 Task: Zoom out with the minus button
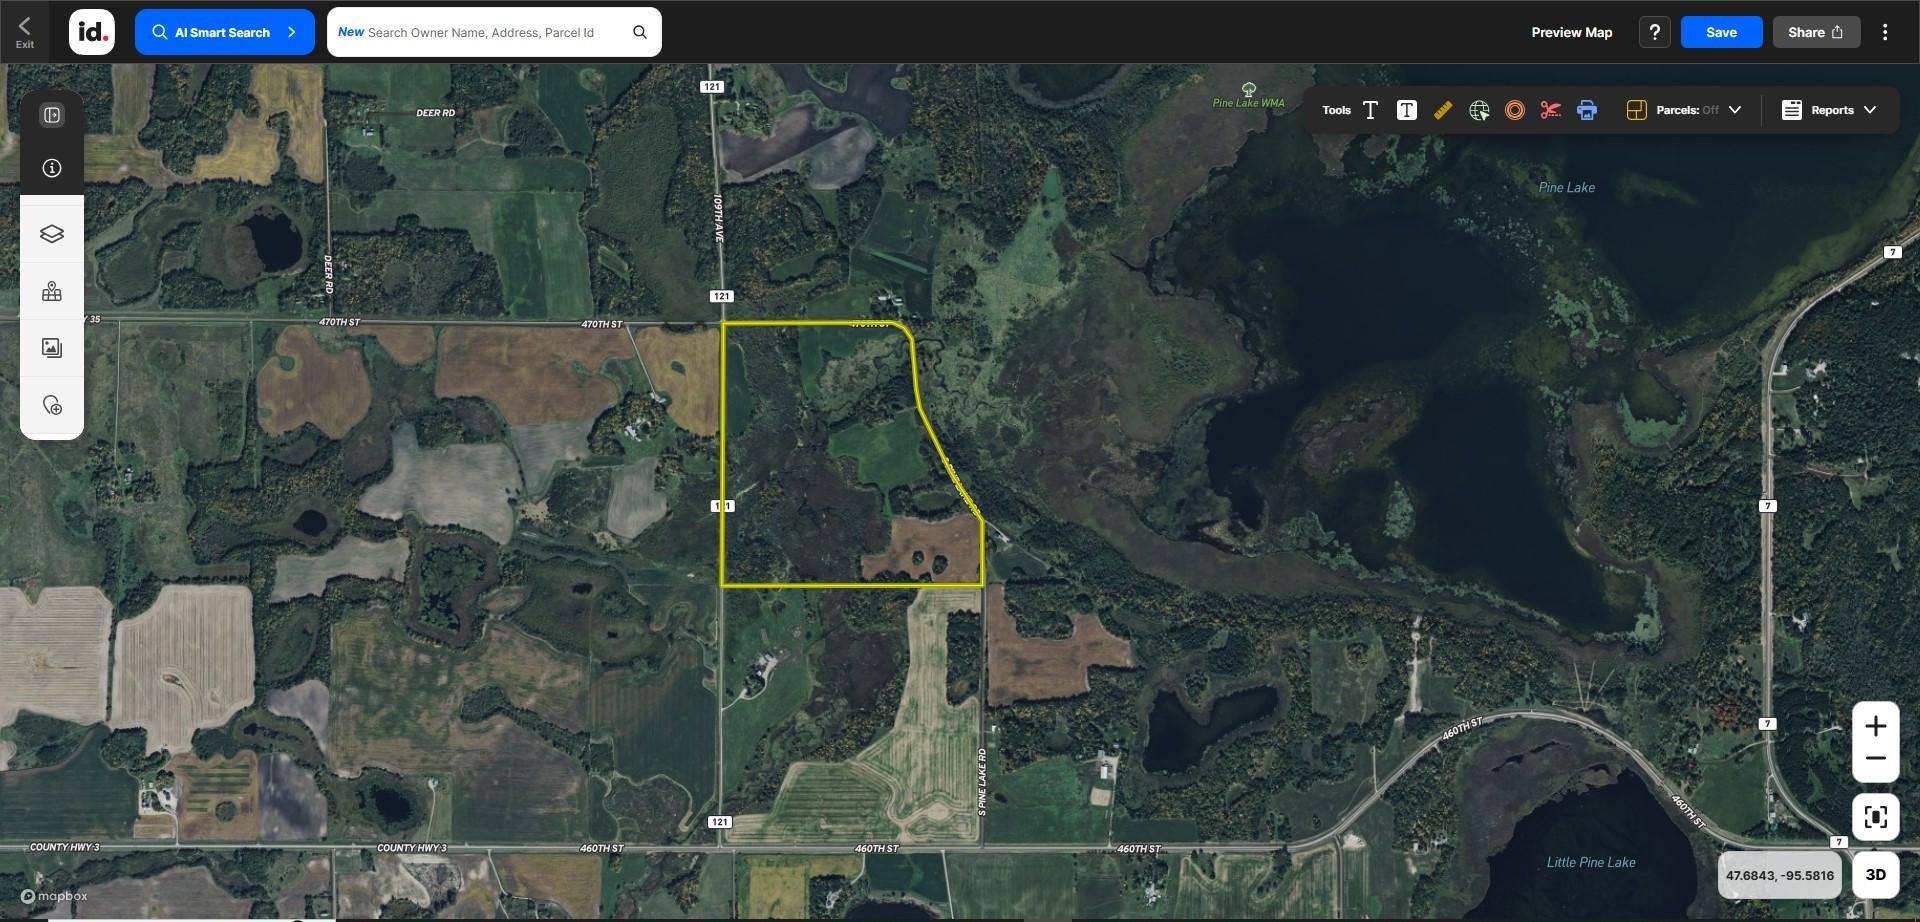point(1875,759)
